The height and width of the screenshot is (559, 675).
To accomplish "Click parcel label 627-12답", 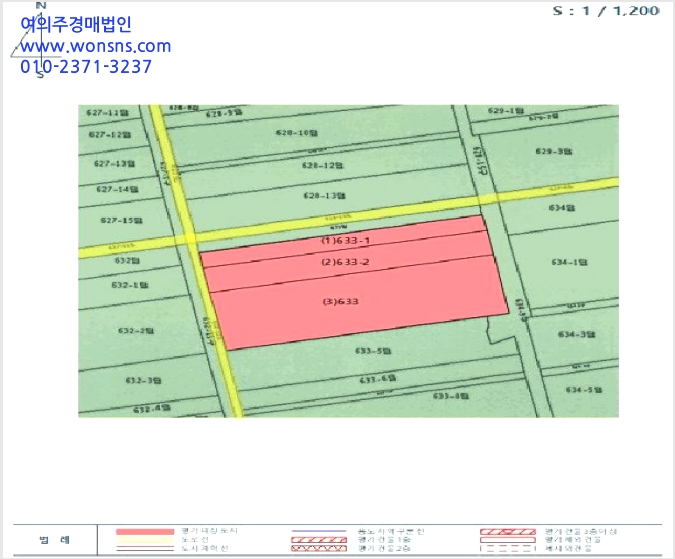I will pyautogui.click(x=110, y=135).
